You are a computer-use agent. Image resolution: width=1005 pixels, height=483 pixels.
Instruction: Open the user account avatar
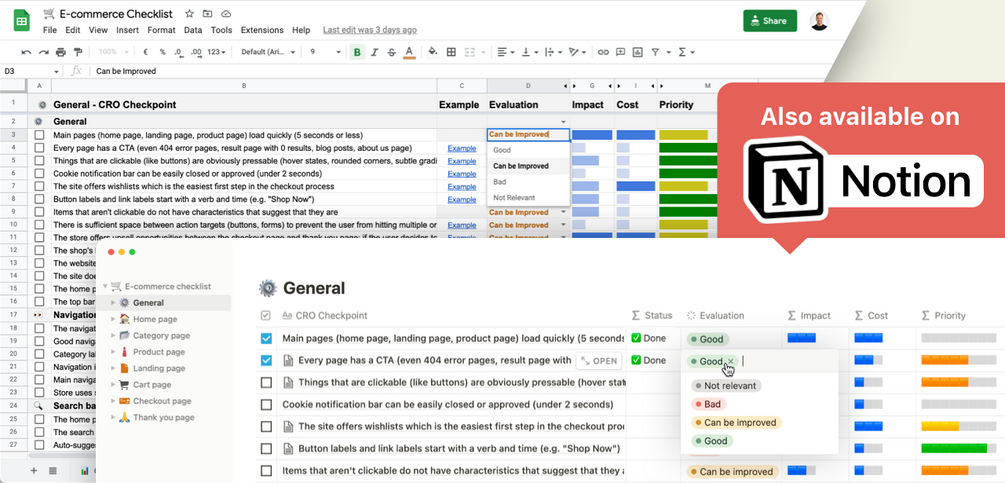818,20
